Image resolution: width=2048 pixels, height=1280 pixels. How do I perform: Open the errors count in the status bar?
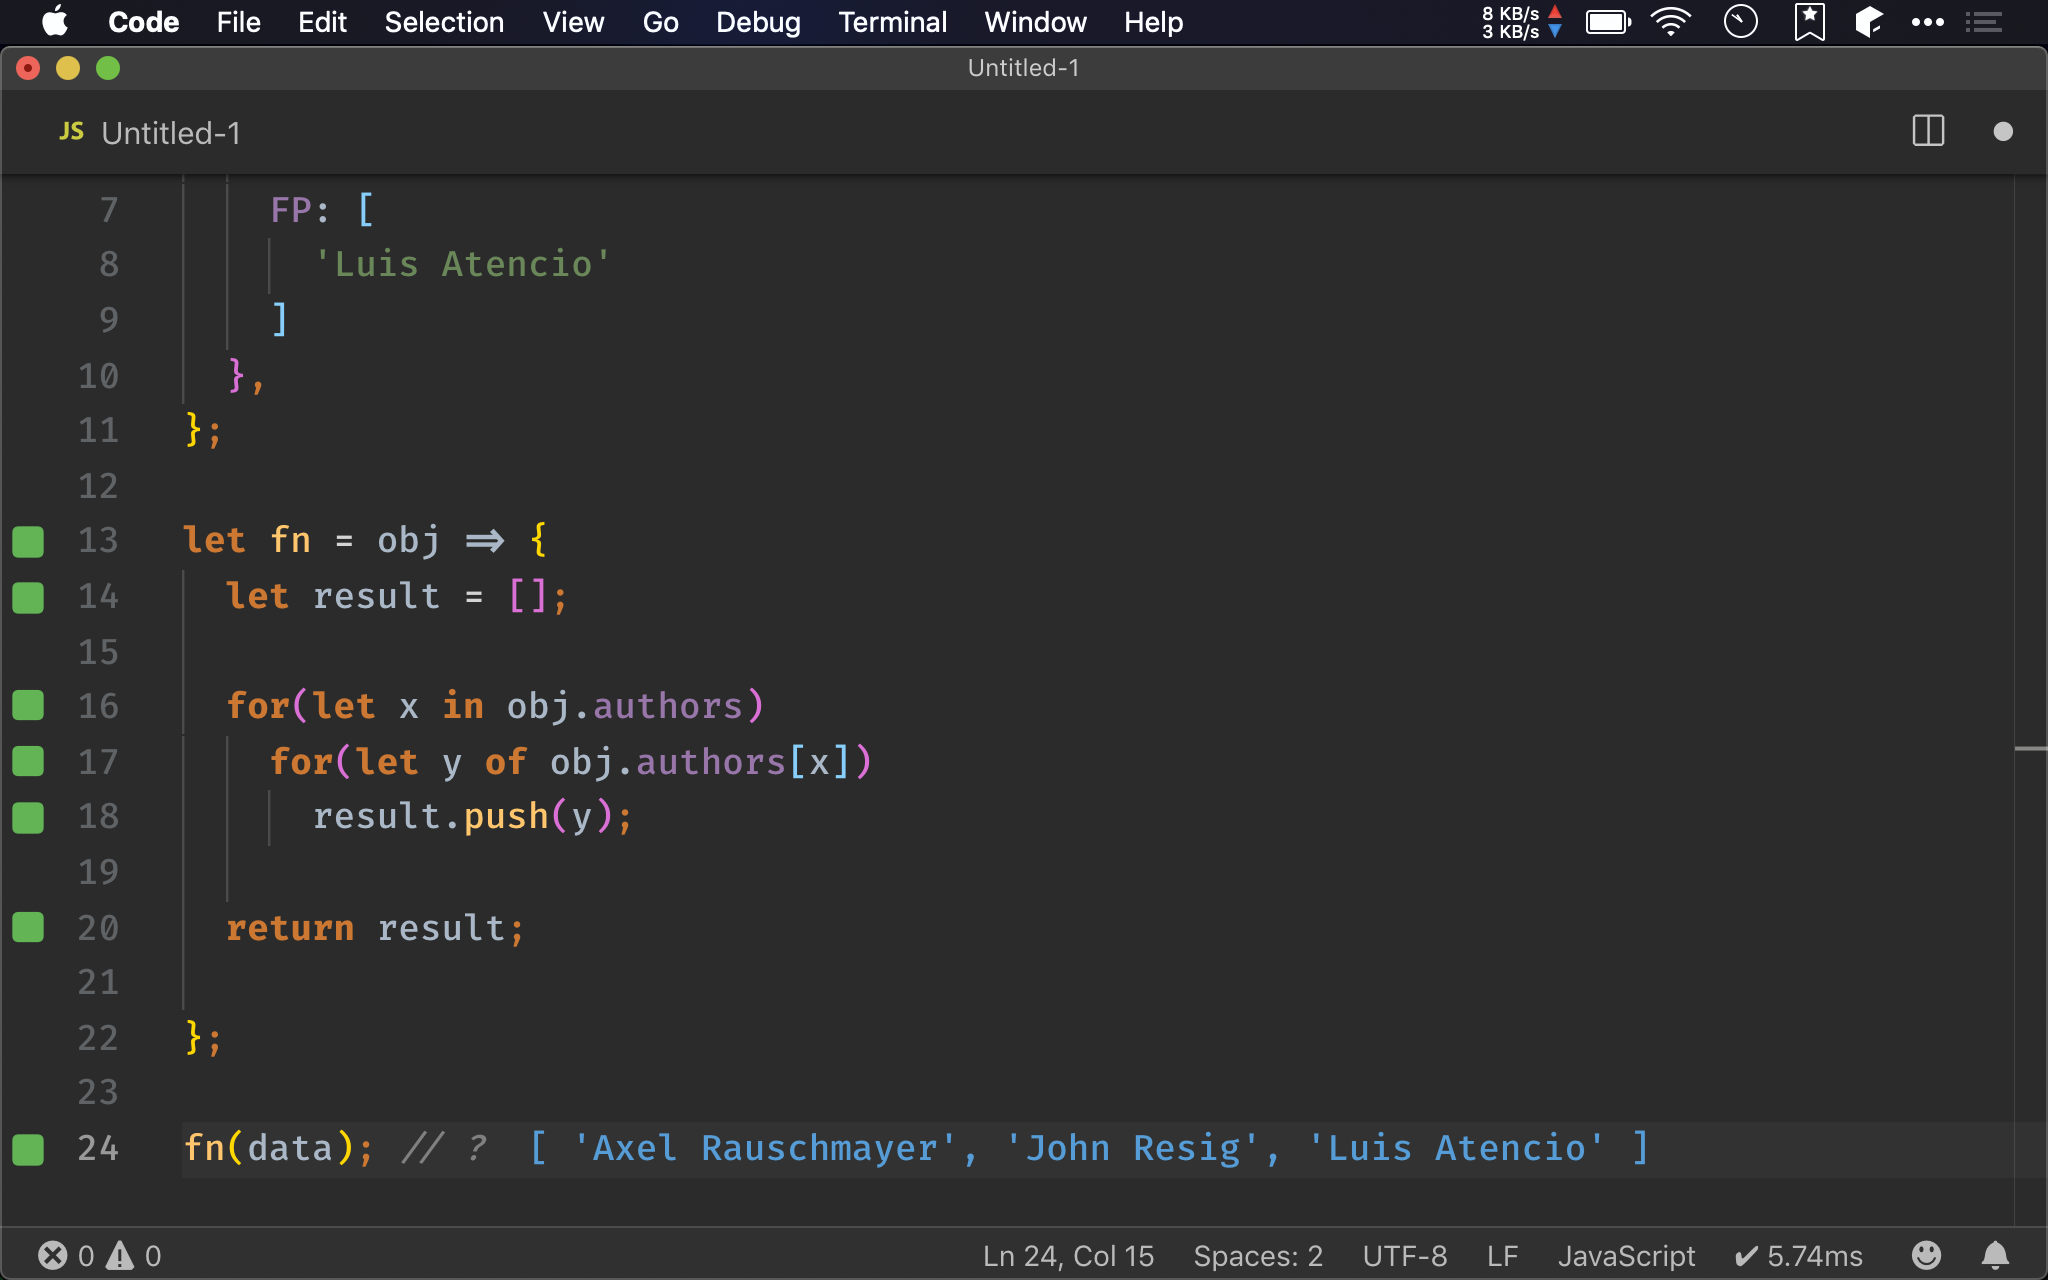click(x=66, y=1256)
